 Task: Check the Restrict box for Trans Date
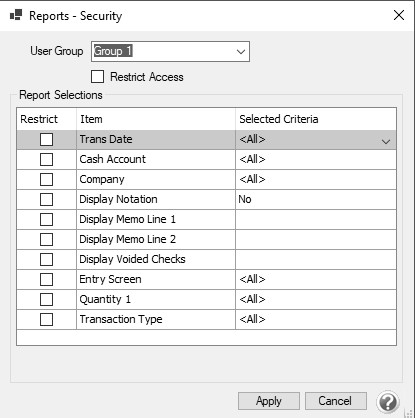[46, 139]
